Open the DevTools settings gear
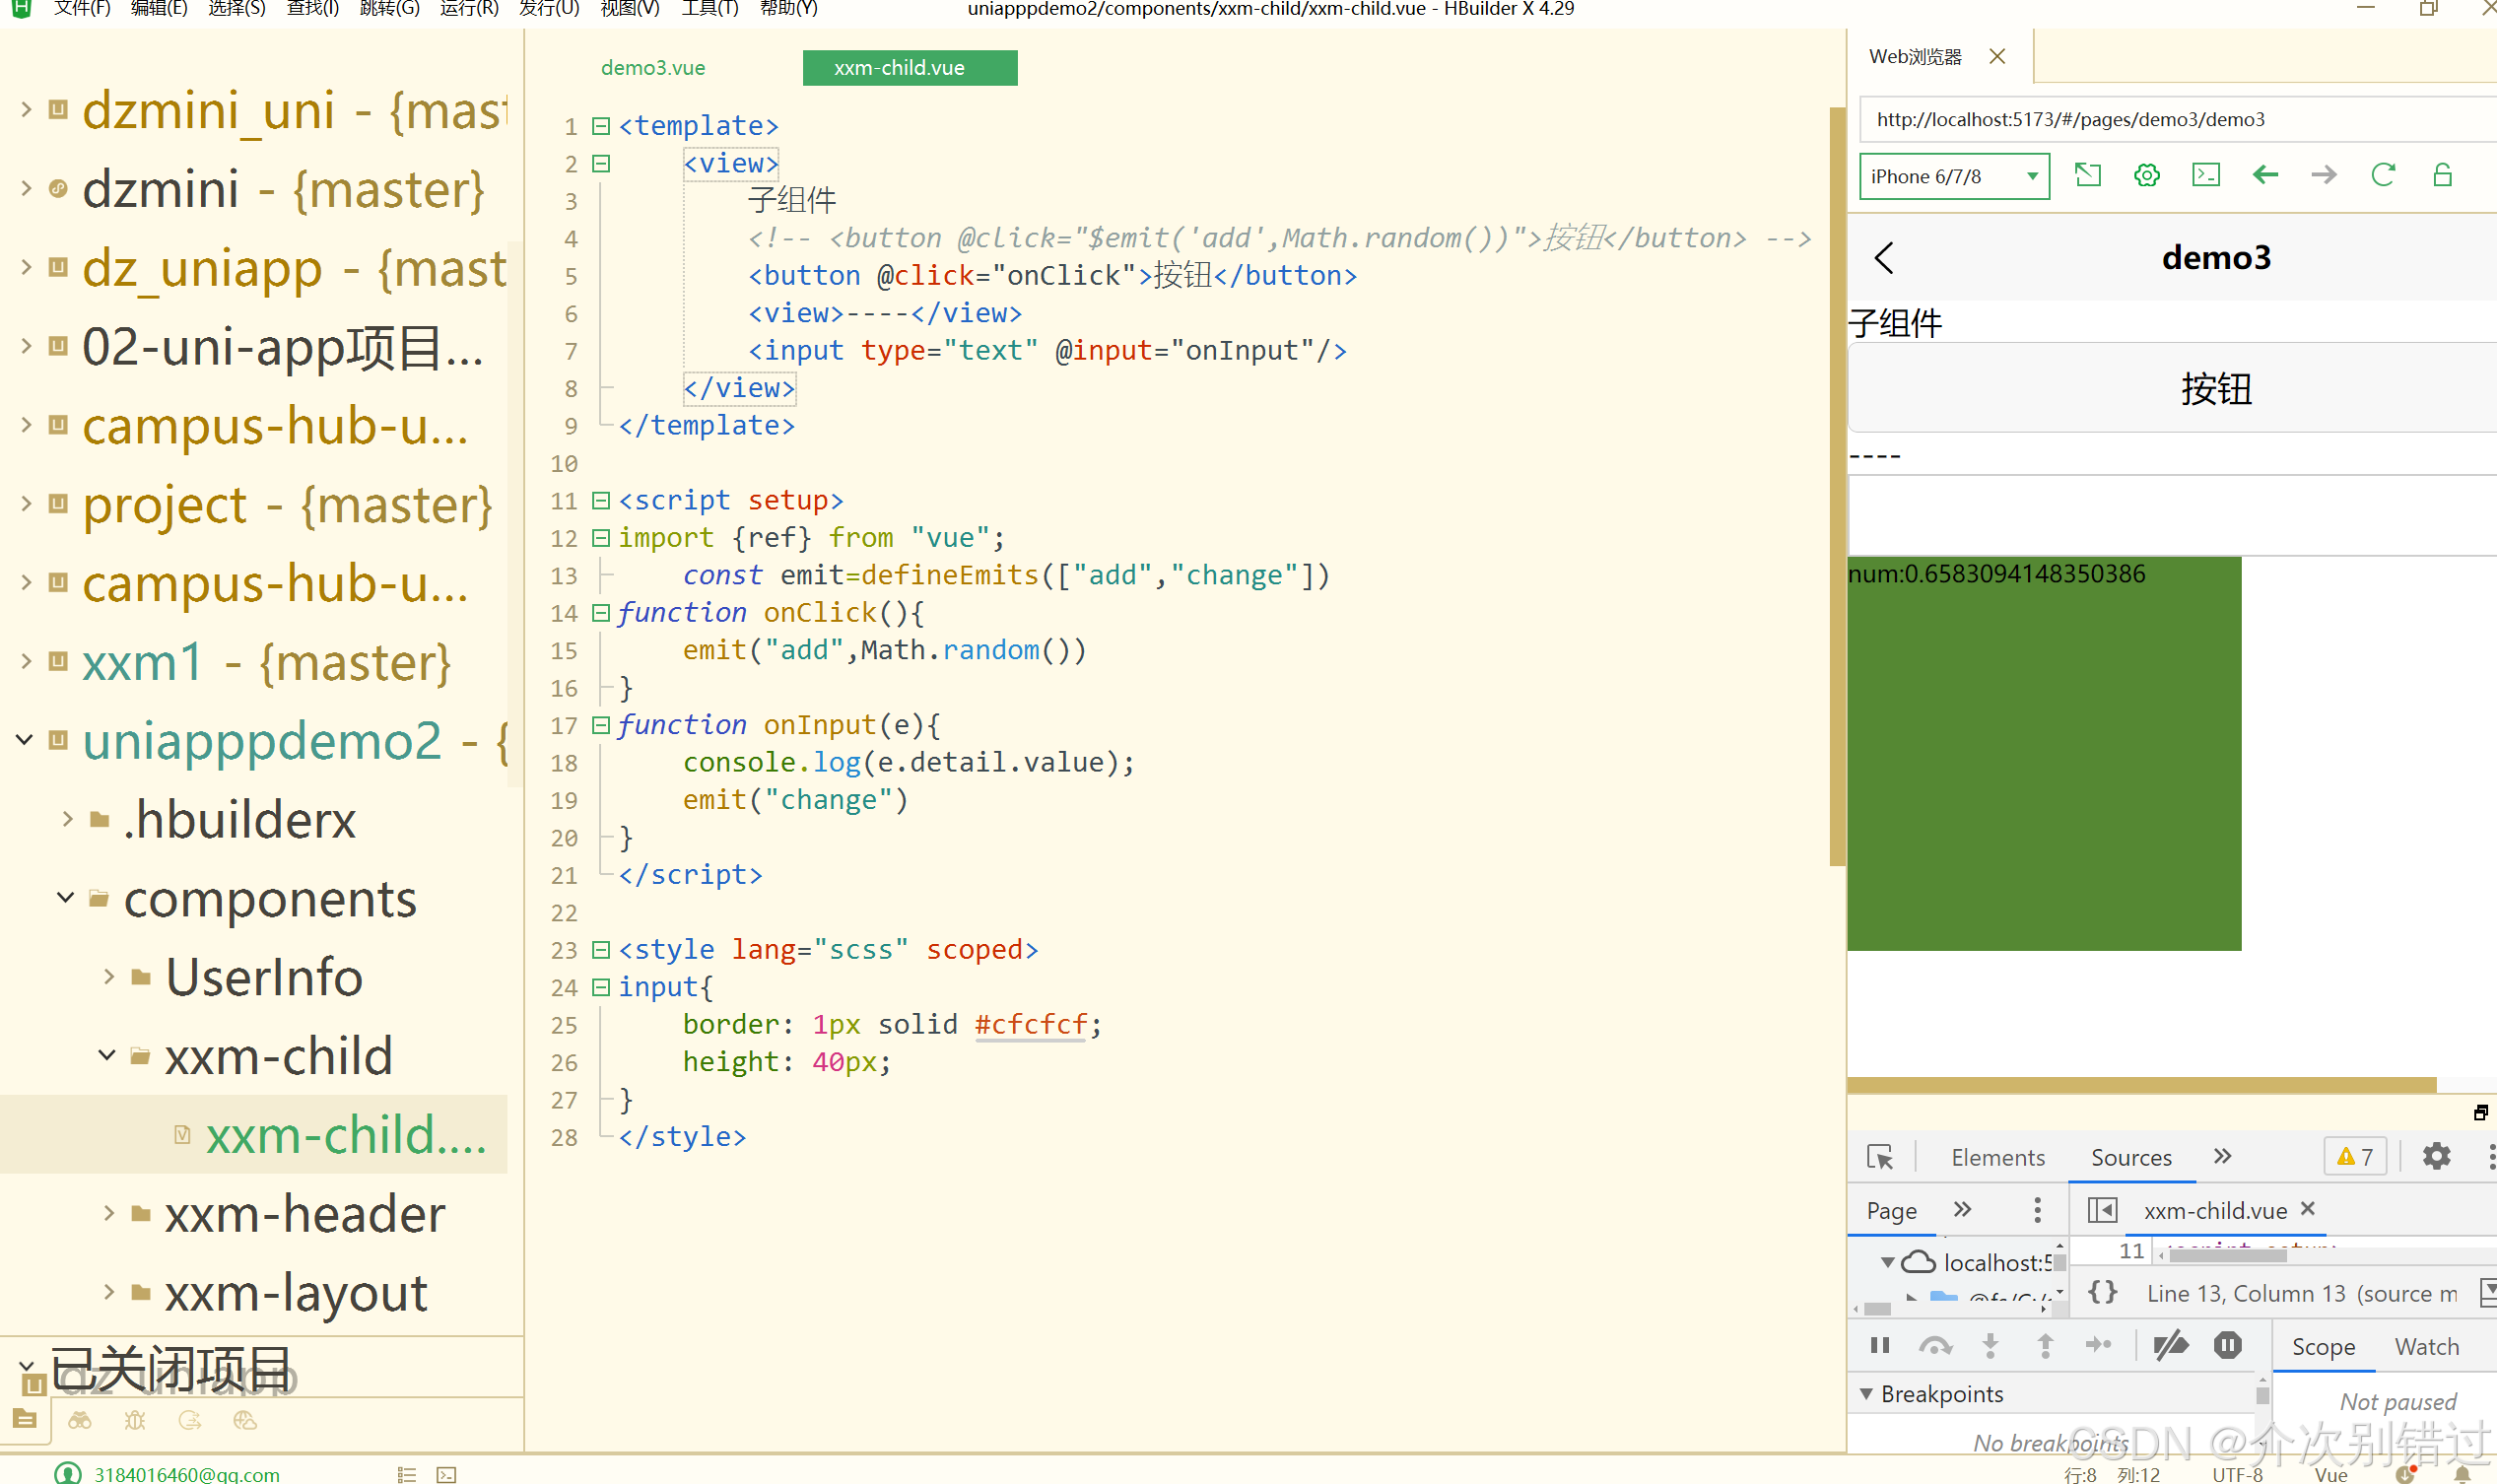The image size is (2497, 1484). pyautogui.click(x=2436, y=1157)
